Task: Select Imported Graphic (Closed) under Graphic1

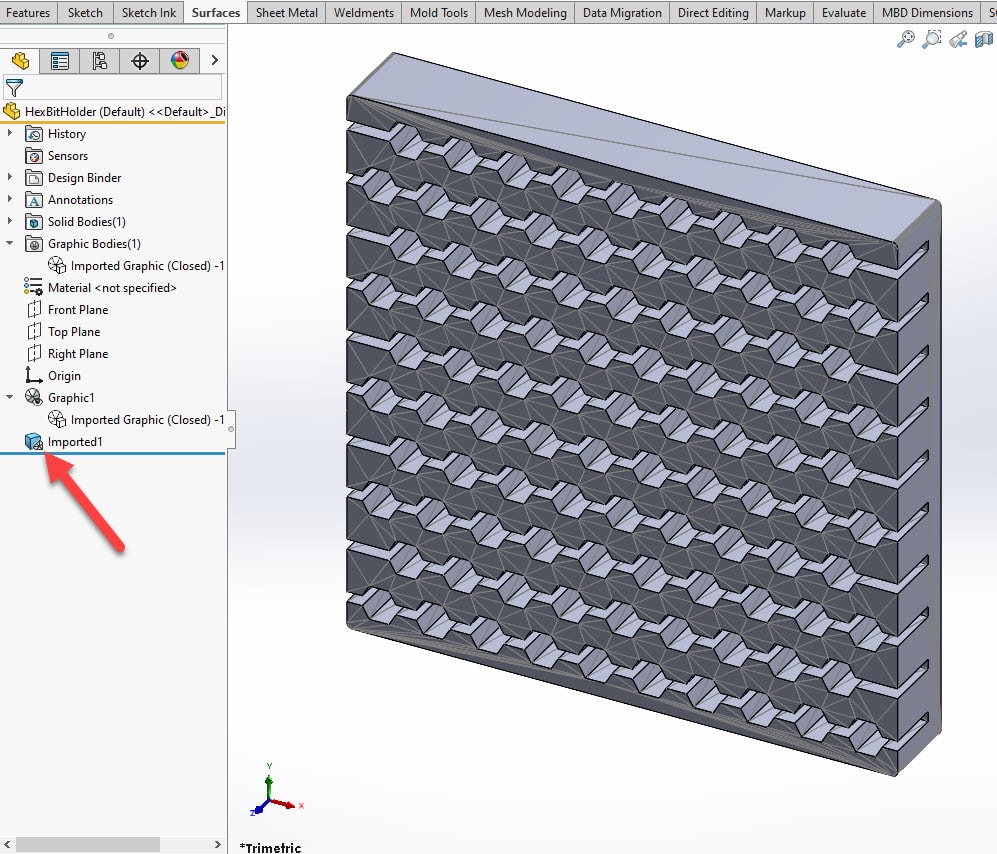Action: point(136,420)
